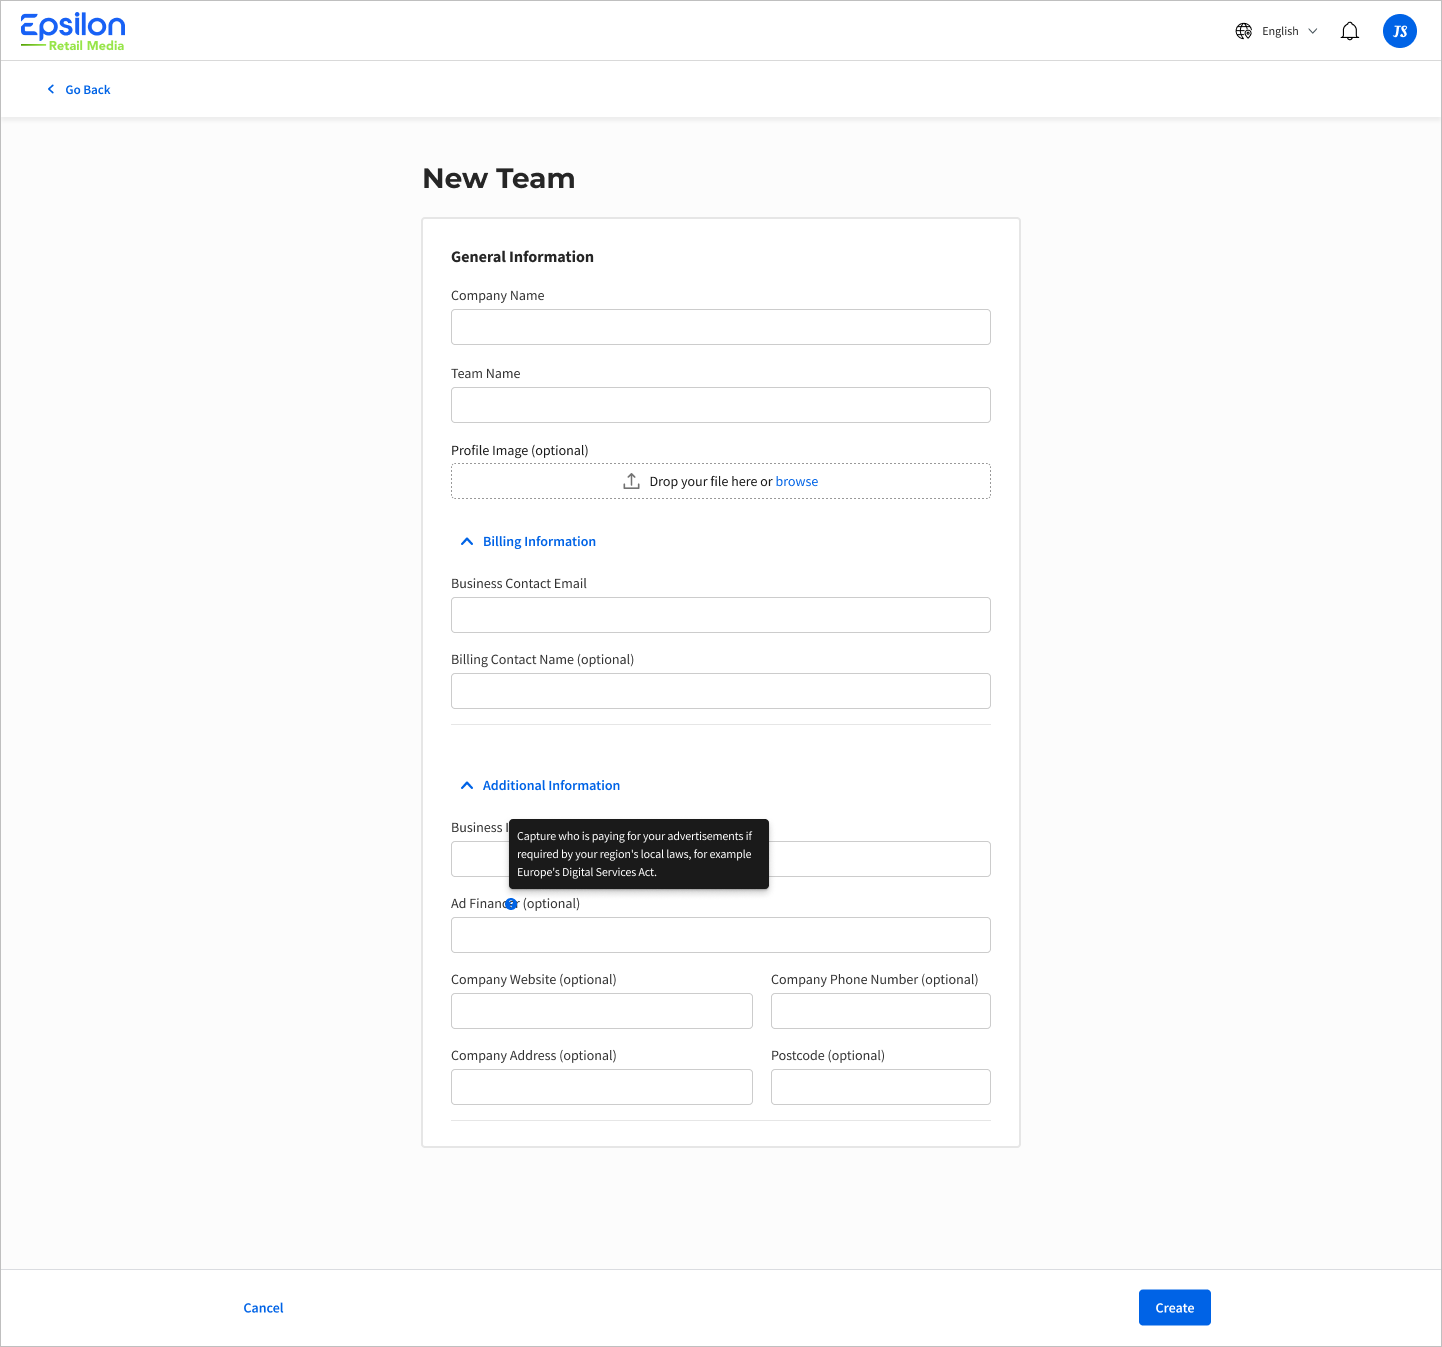1442x1347 pixels.
Task: Focus the Business Contact Email field
Action: coord(721,615)
